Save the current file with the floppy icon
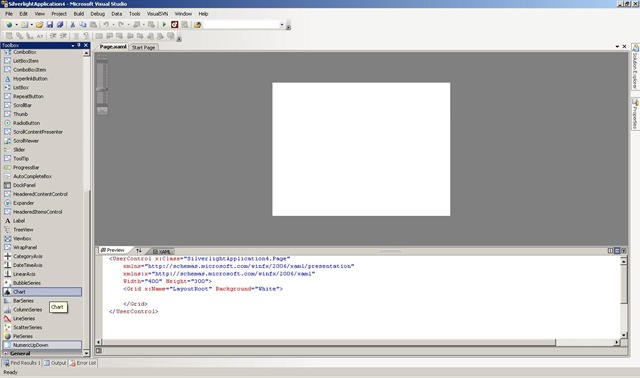 (x=50, y=25)
